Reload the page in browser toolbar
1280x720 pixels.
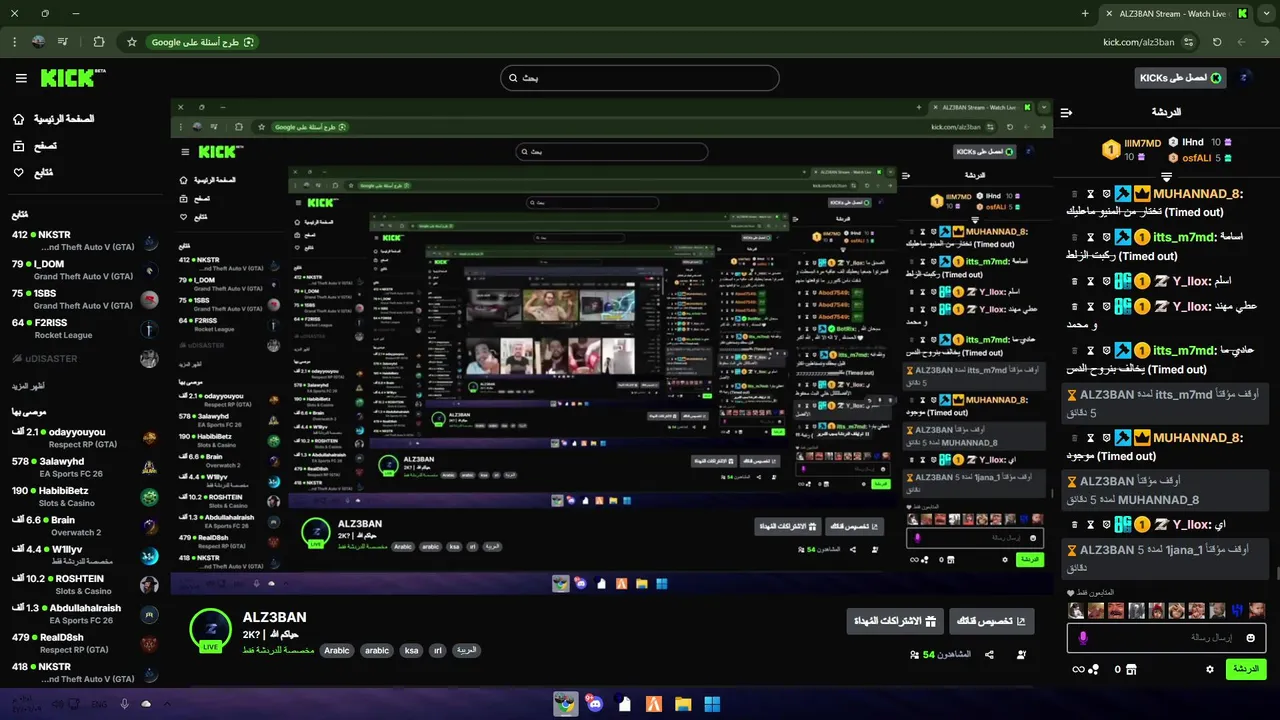[x=1217, y=42]
